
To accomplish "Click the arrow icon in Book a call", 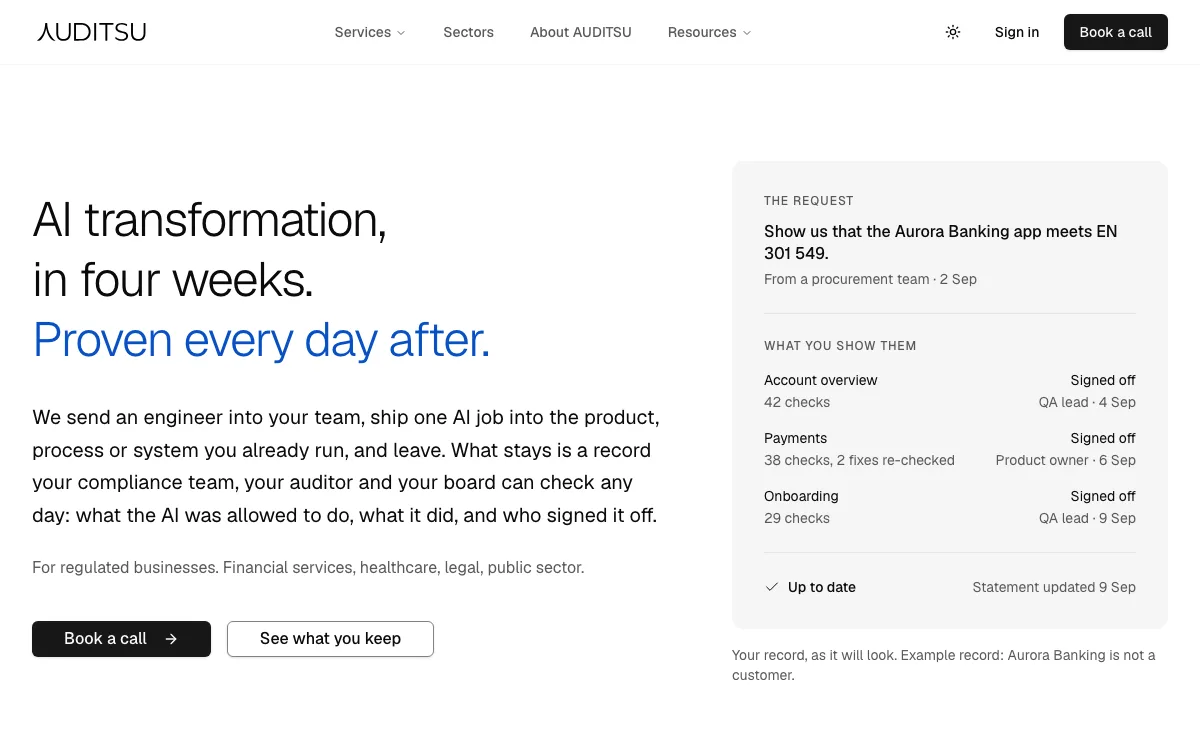I will [171, 639].
